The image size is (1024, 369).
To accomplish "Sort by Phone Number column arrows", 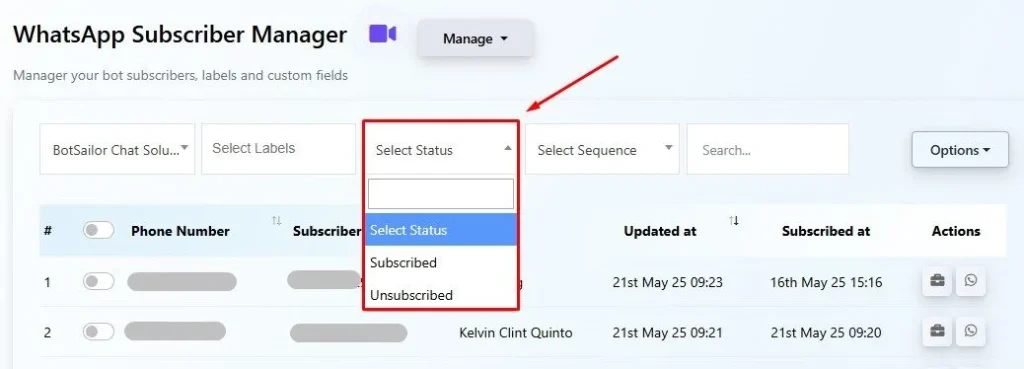I will pos(276,221).
